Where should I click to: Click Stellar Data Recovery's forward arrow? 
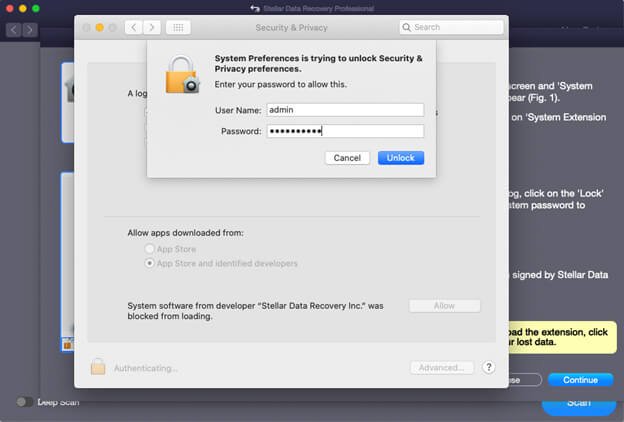tap(30, 30)
